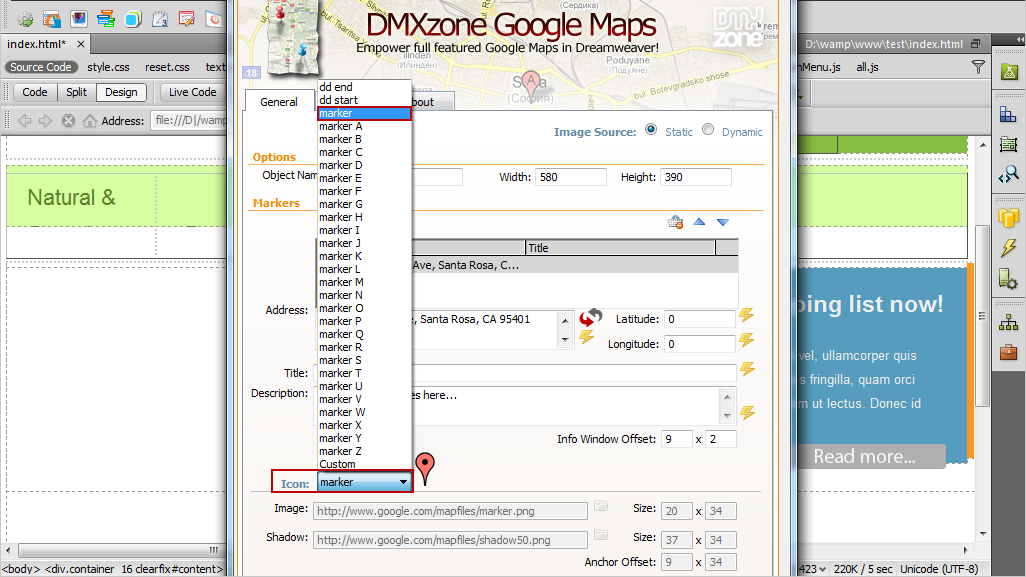1026x577 pixels.
Task: Choose 'dd start' from icon list
Action: [364, 100]
